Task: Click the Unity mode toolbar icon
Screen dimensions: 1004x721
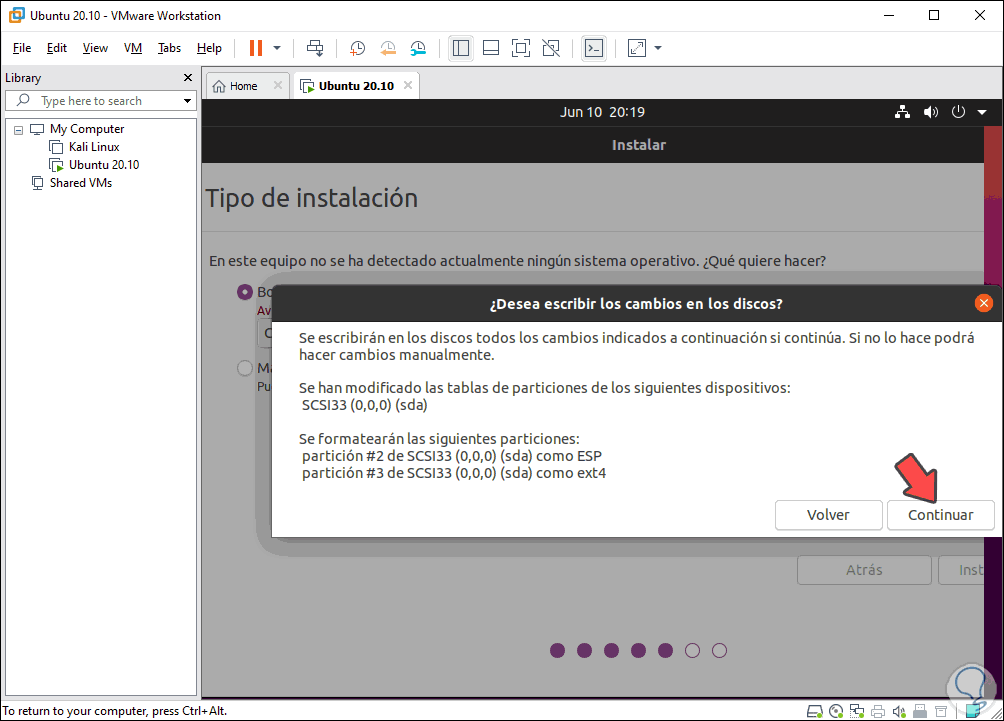Action: (551, 48)
